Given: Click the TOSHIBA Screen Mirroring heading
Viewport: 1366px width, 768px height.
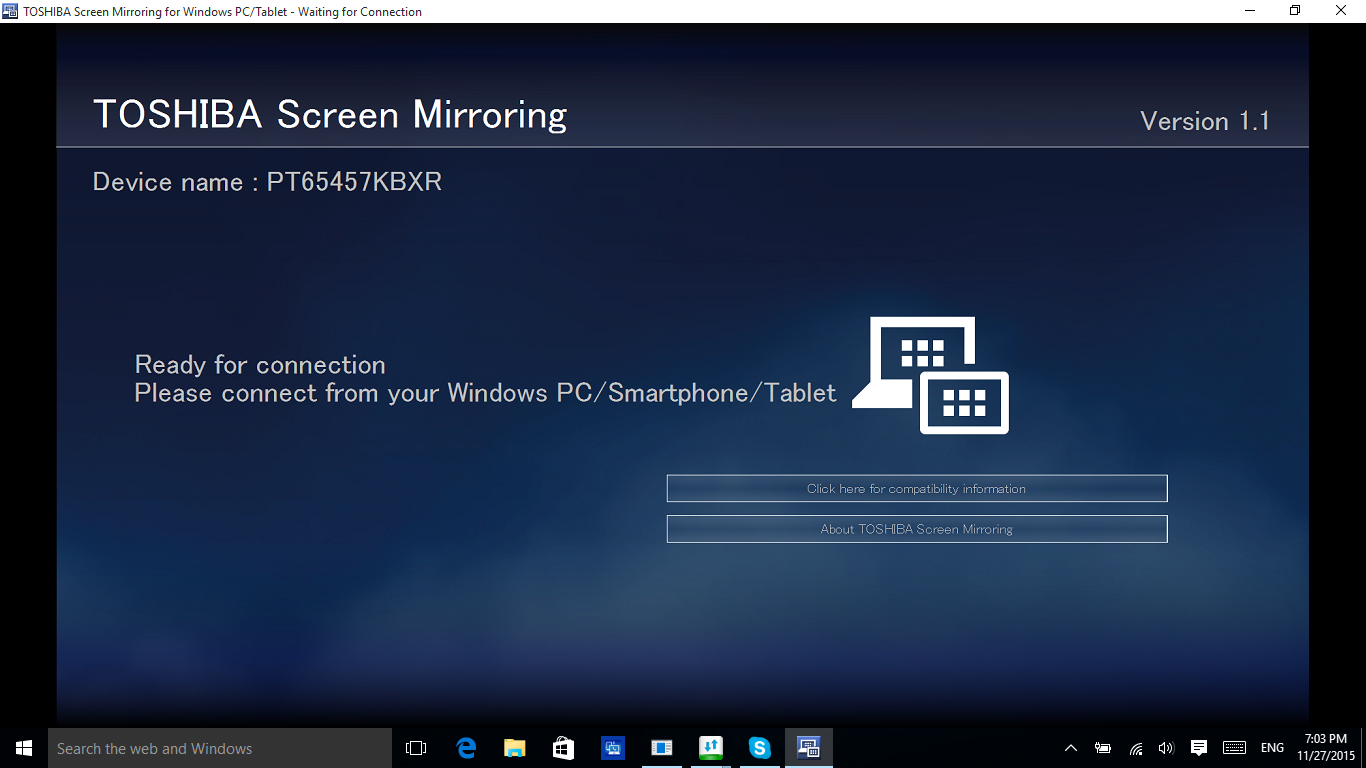Looking at the screenshot, I should [x=330, y=115].
